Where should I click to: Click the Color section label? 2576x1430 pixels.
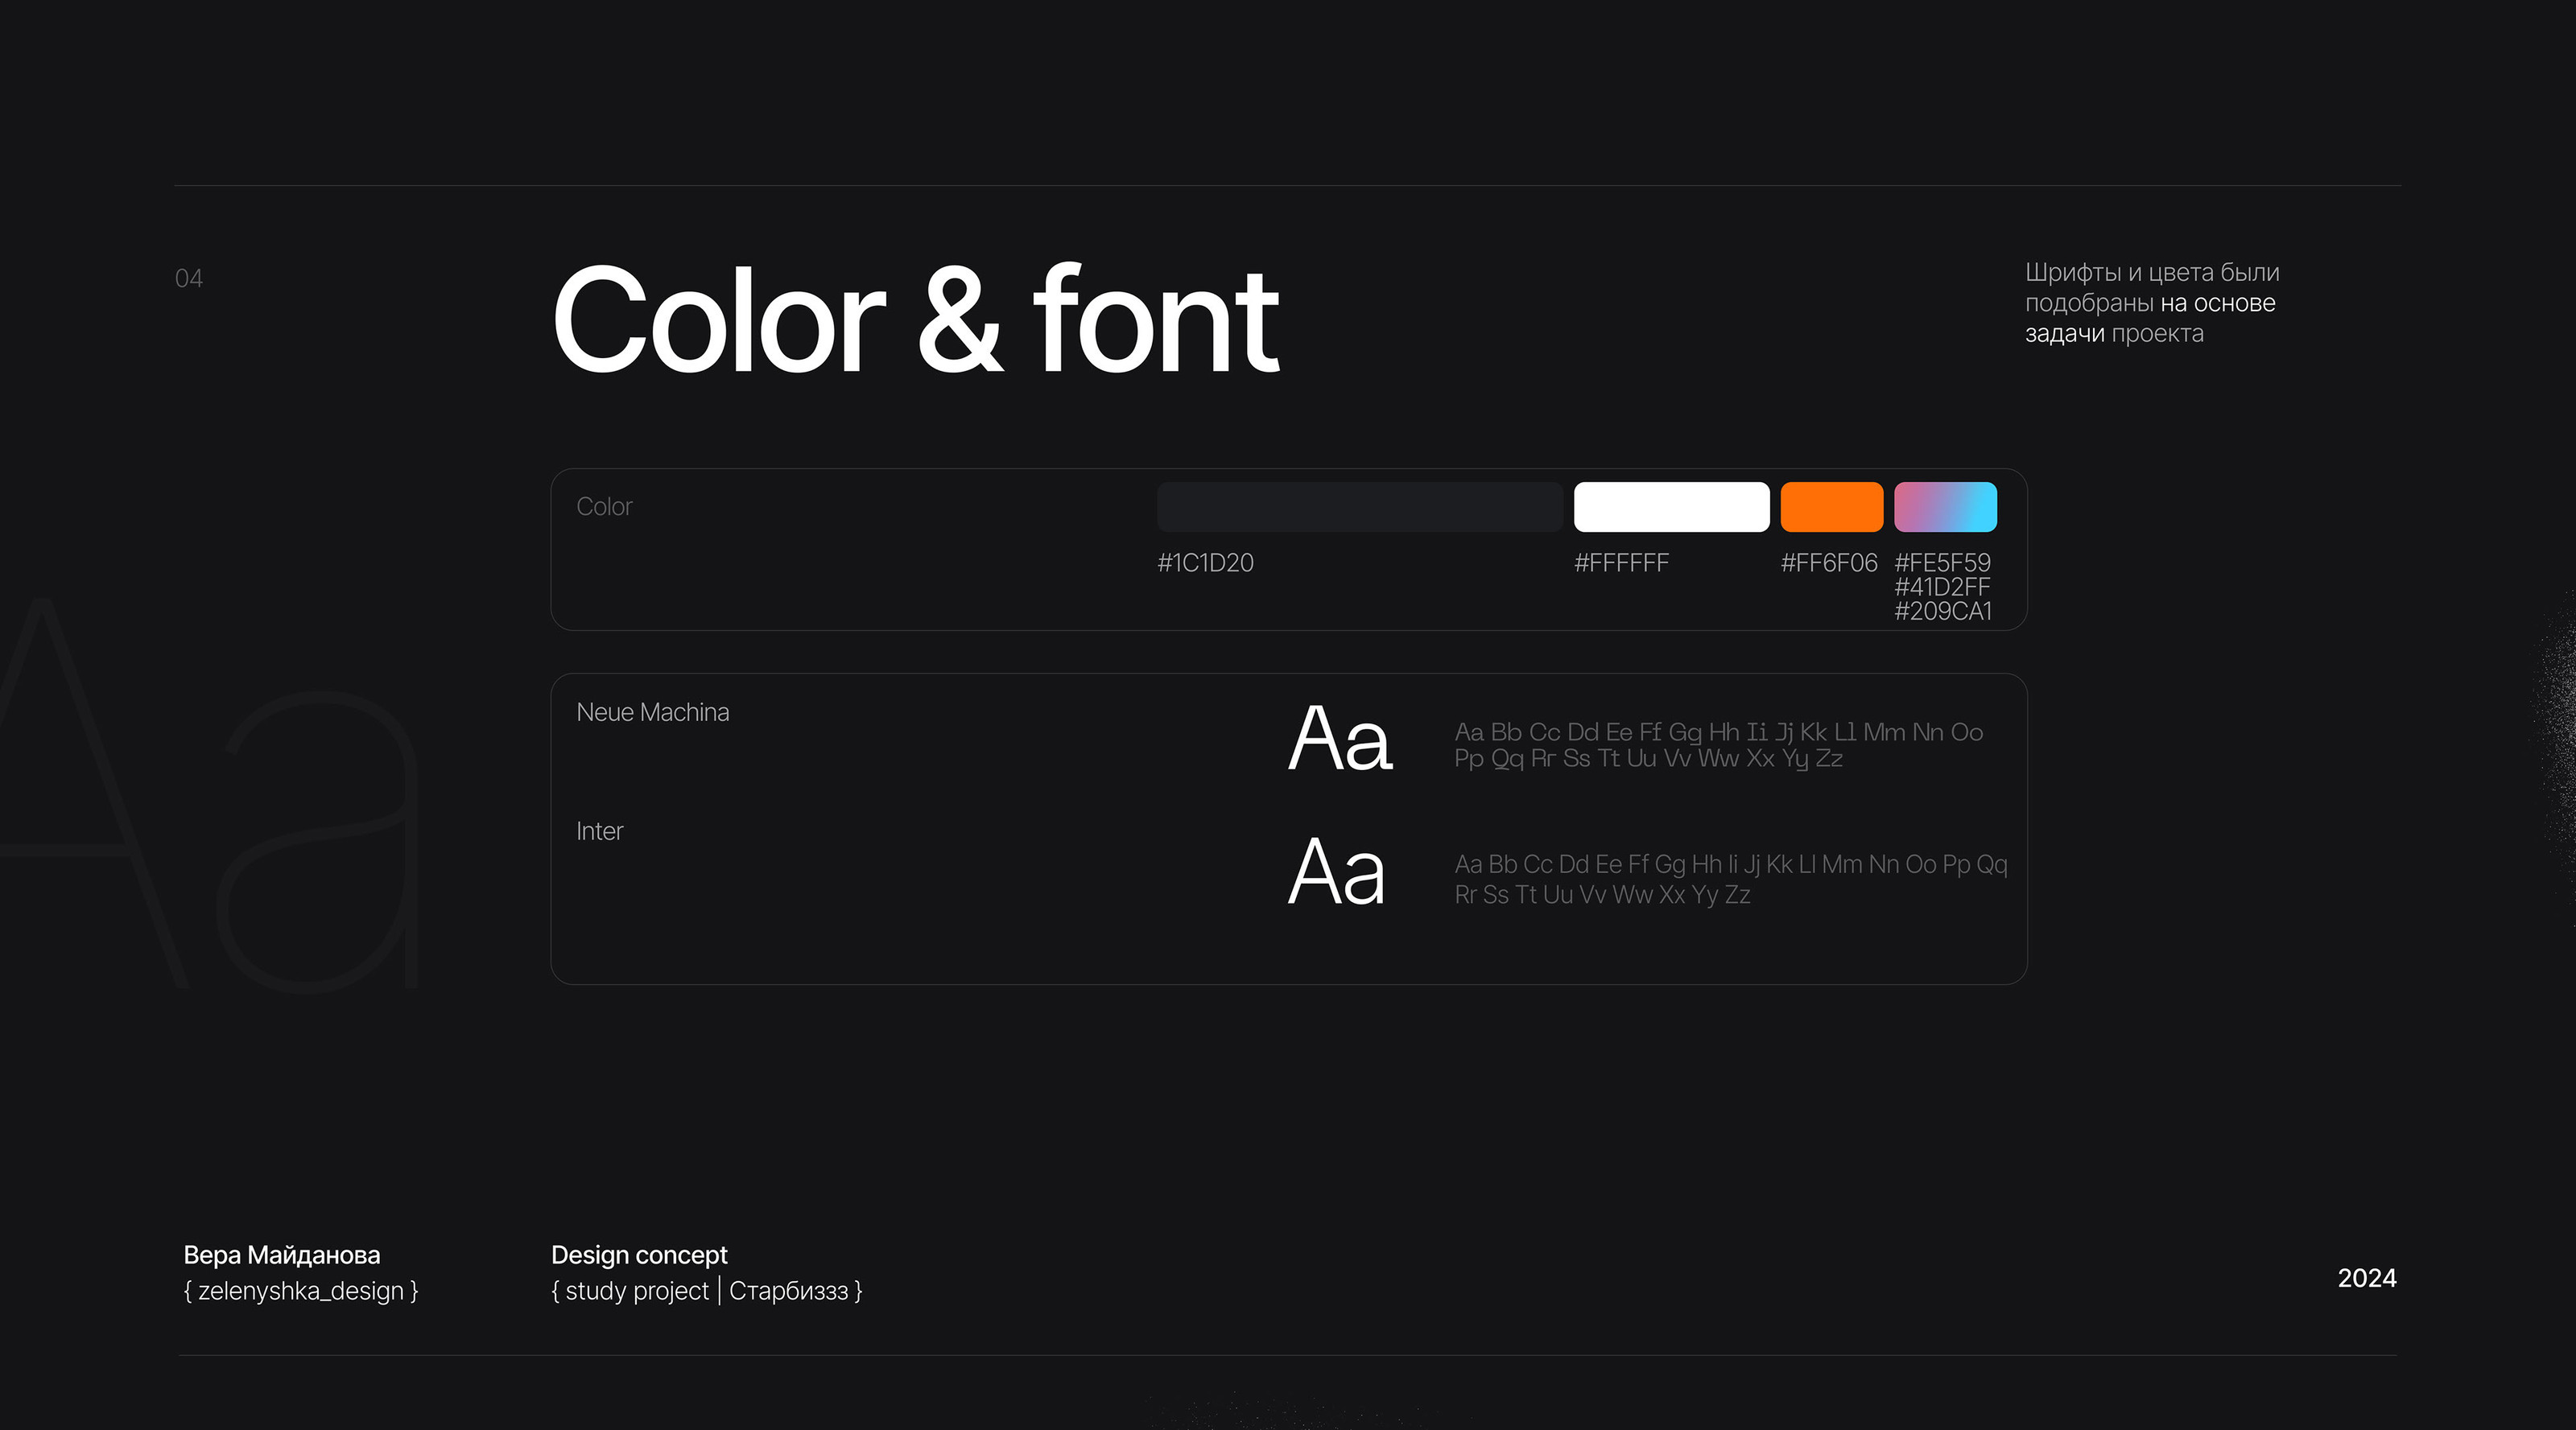[x=604, y=507]
